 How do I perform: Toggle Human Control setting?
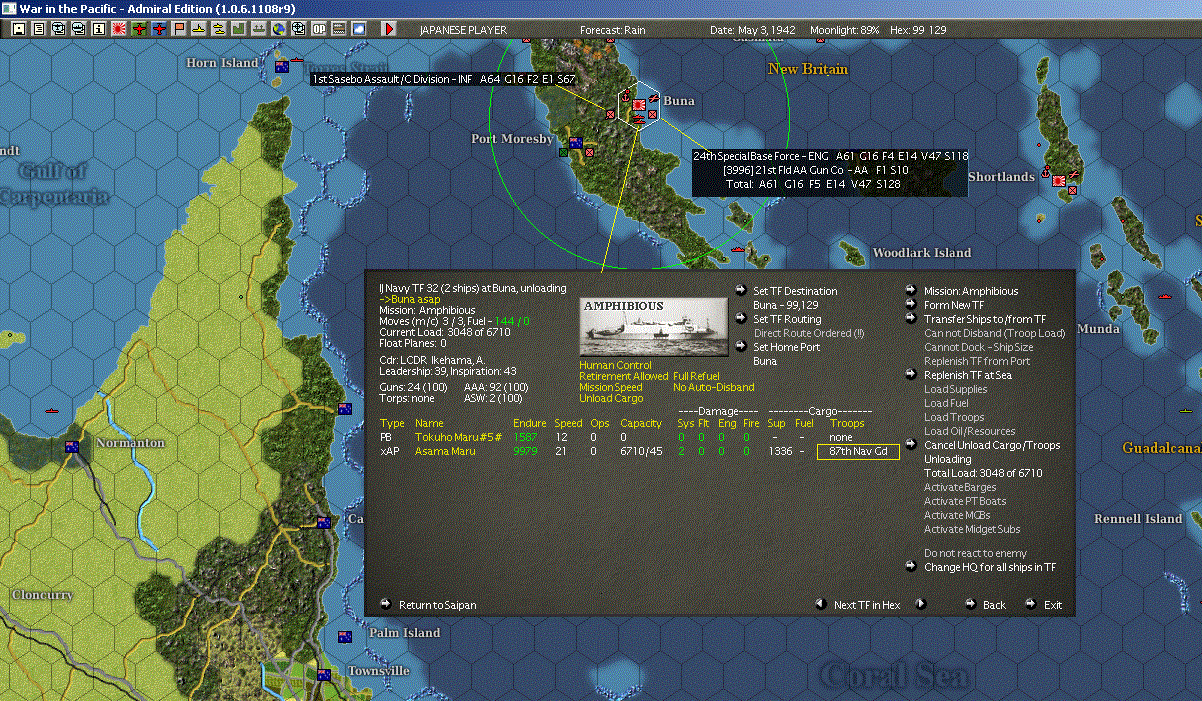point(615,366)
